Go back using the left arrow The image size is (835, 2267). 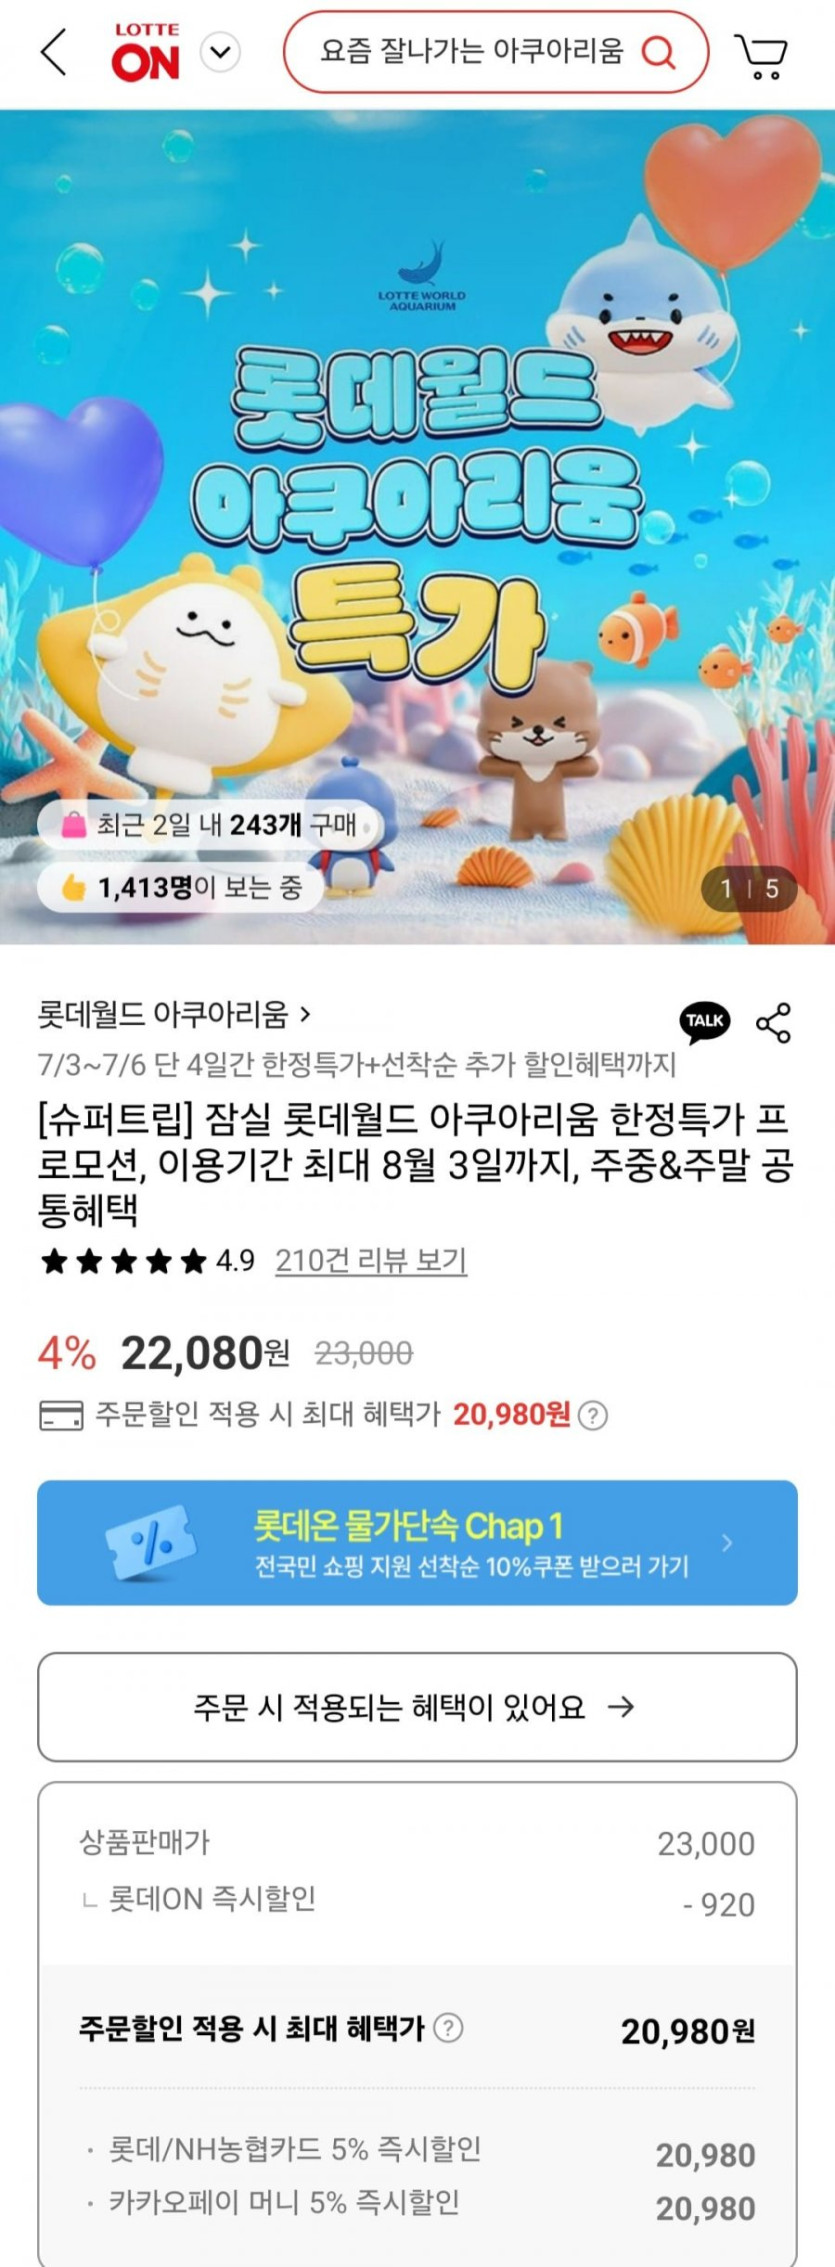click(x=54, y=52)
